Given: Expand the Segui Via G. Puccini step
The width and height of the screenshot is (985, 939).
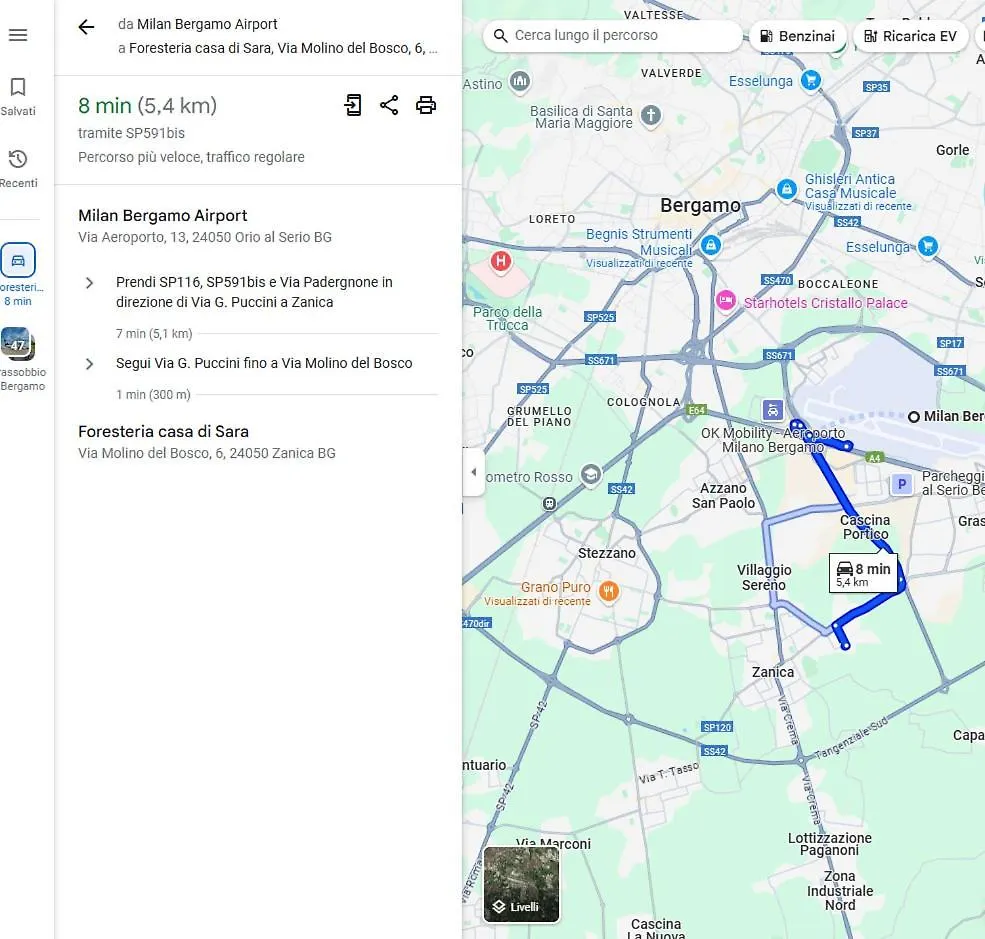Looking at the screenshot, I should 89,364.
